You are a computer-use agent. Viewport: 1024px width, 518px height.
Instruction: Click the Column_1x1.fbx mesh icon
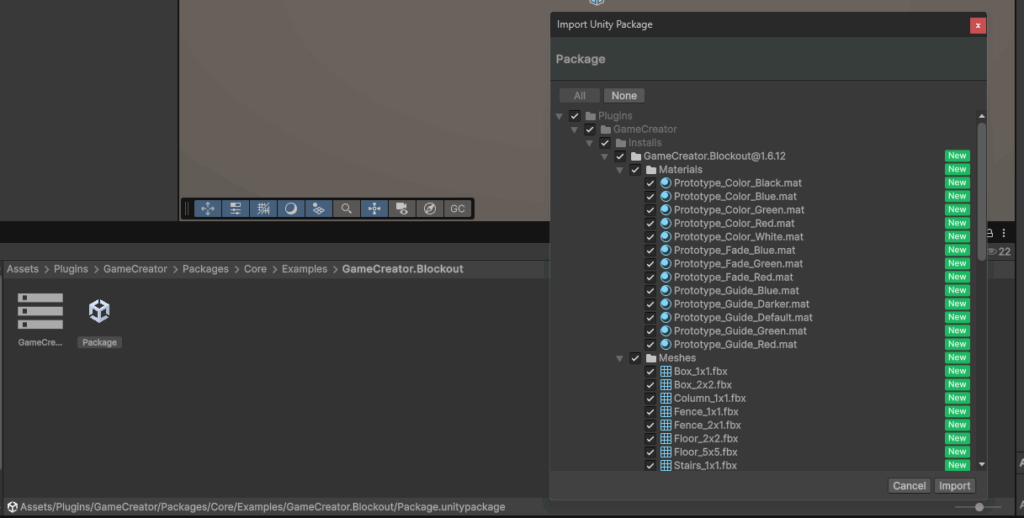(665, 398)
